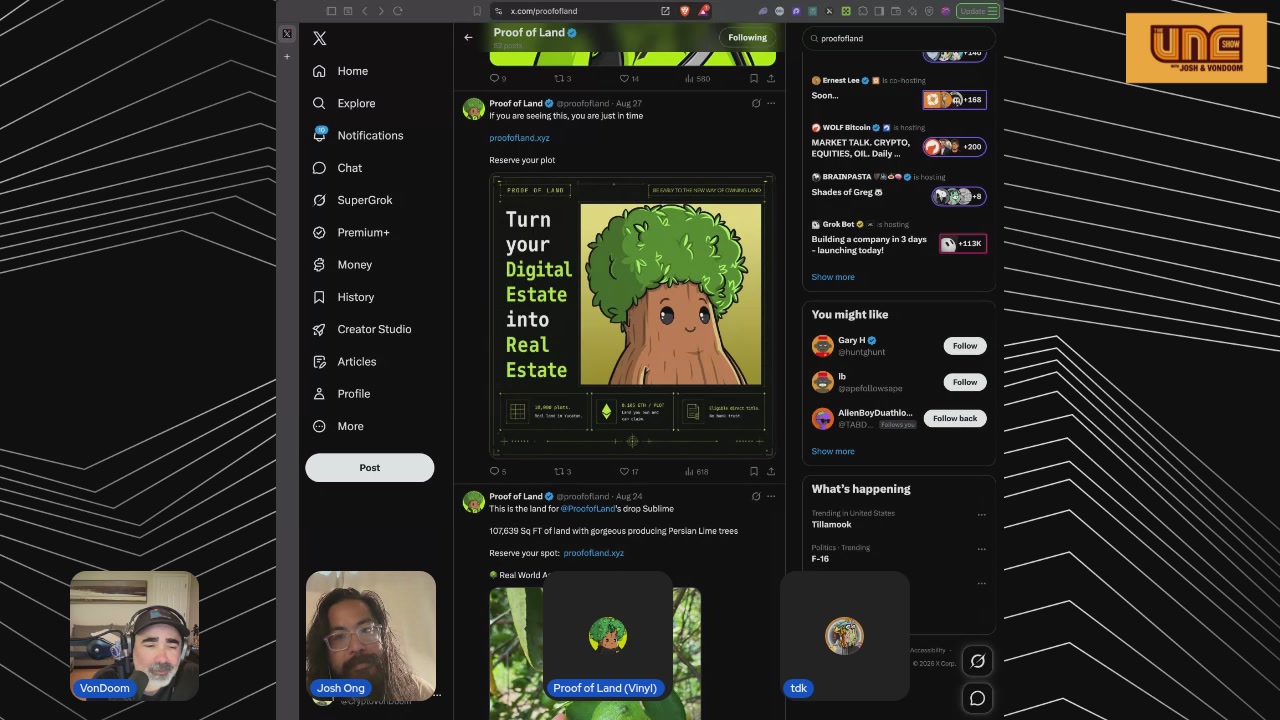Open proofofland.xyz link in the Aug 27 post
The image size is (1280, 720).
point(519,138)
